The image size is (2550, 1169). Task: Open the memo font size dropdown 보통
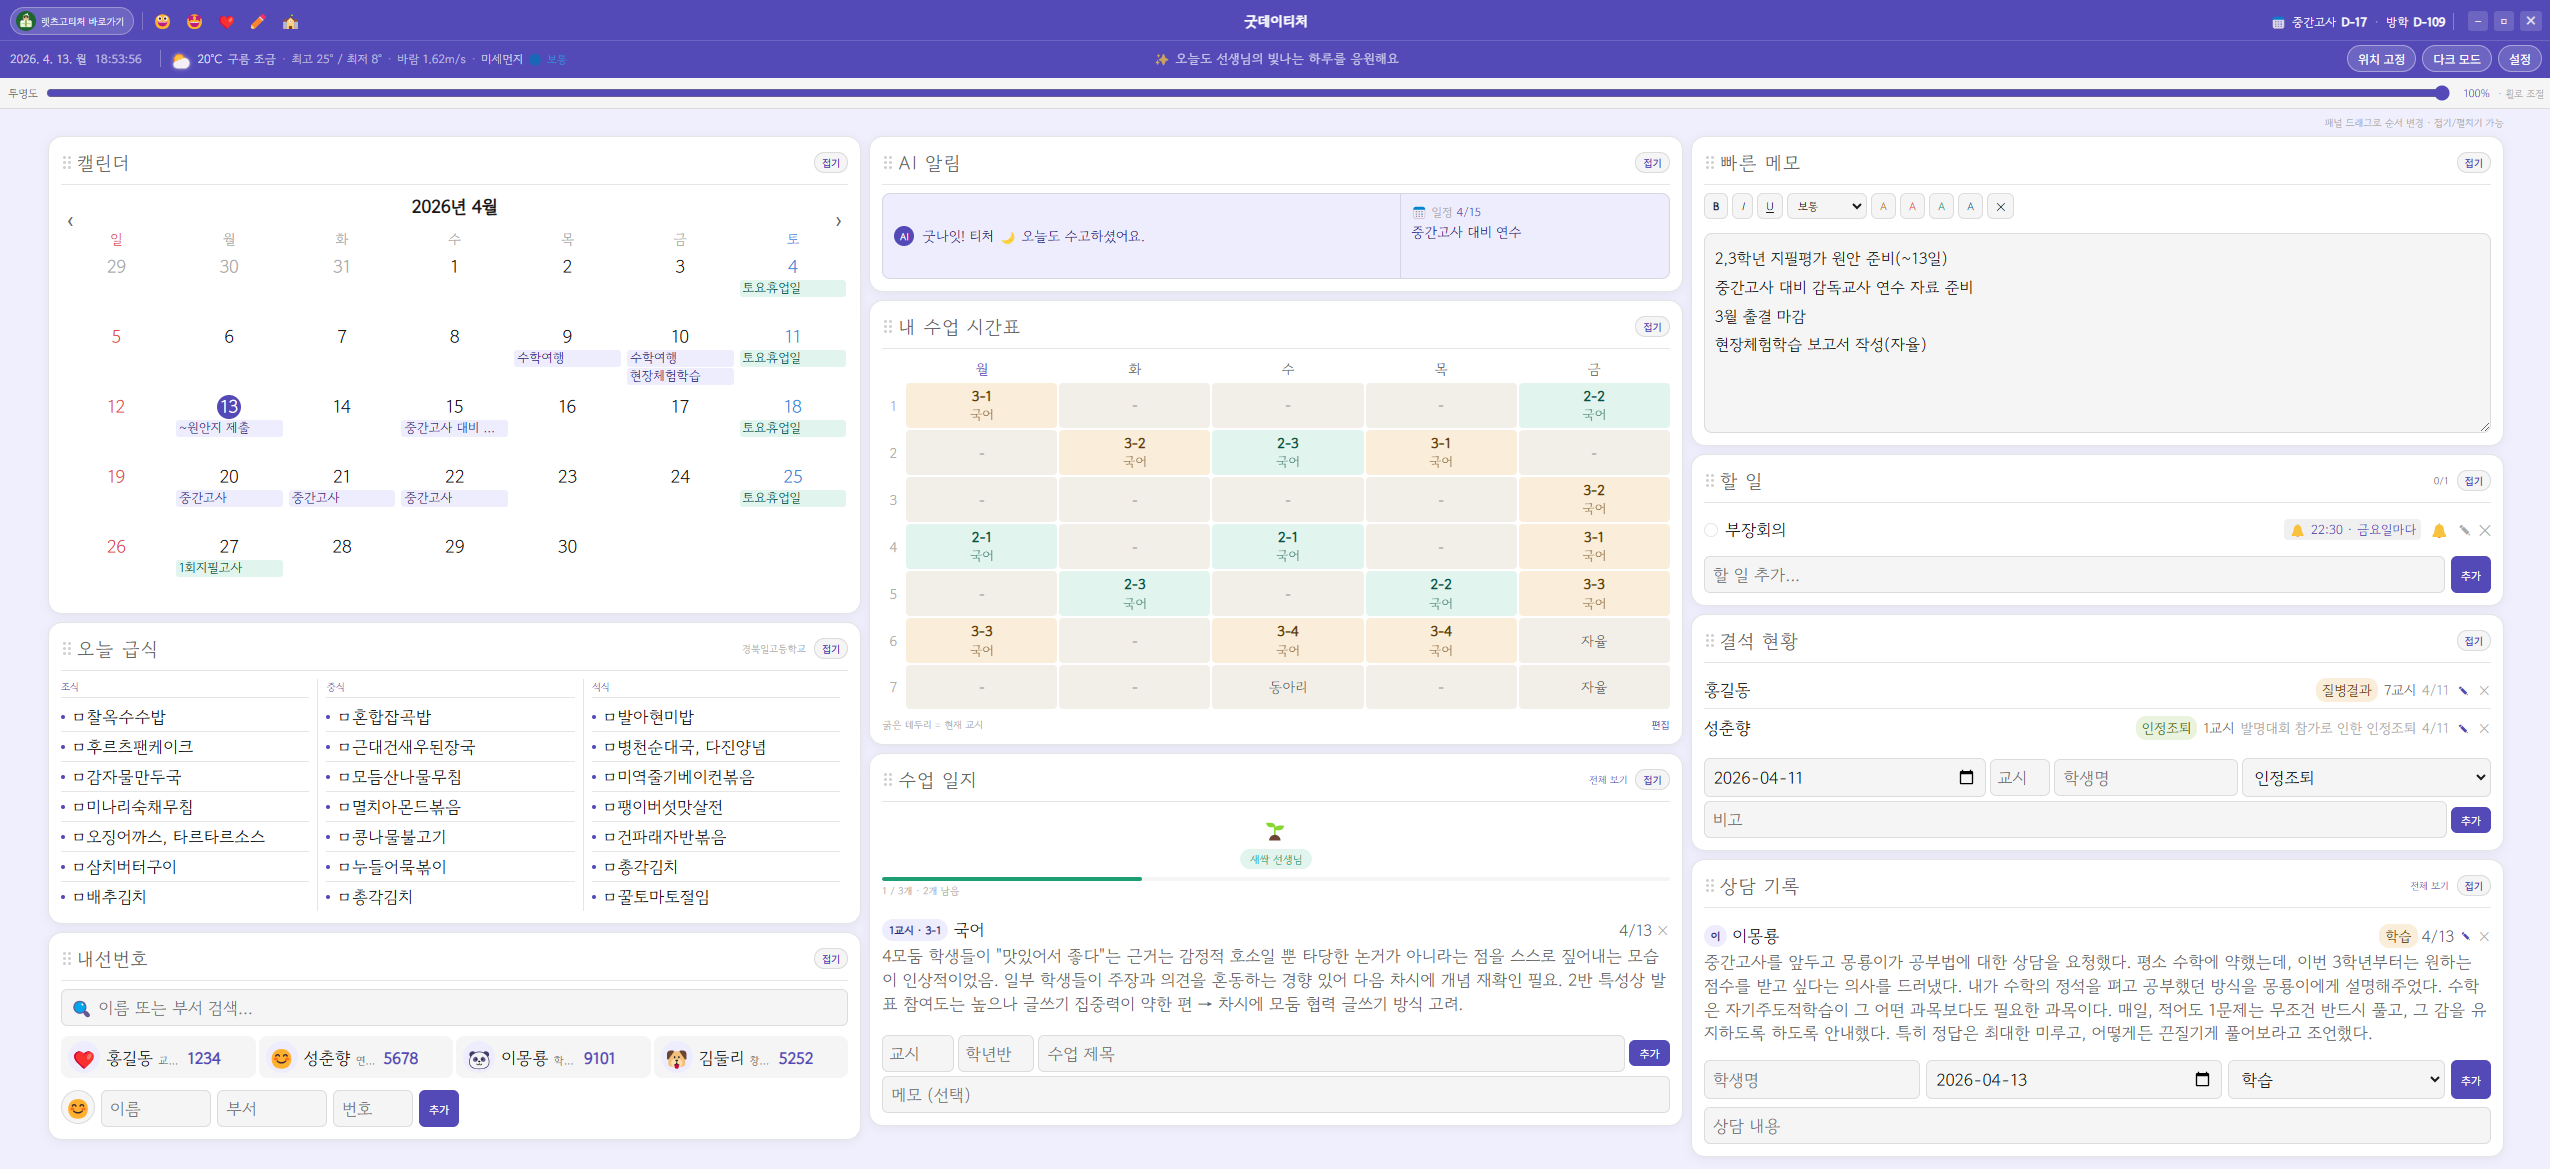tap(1827, 207)
